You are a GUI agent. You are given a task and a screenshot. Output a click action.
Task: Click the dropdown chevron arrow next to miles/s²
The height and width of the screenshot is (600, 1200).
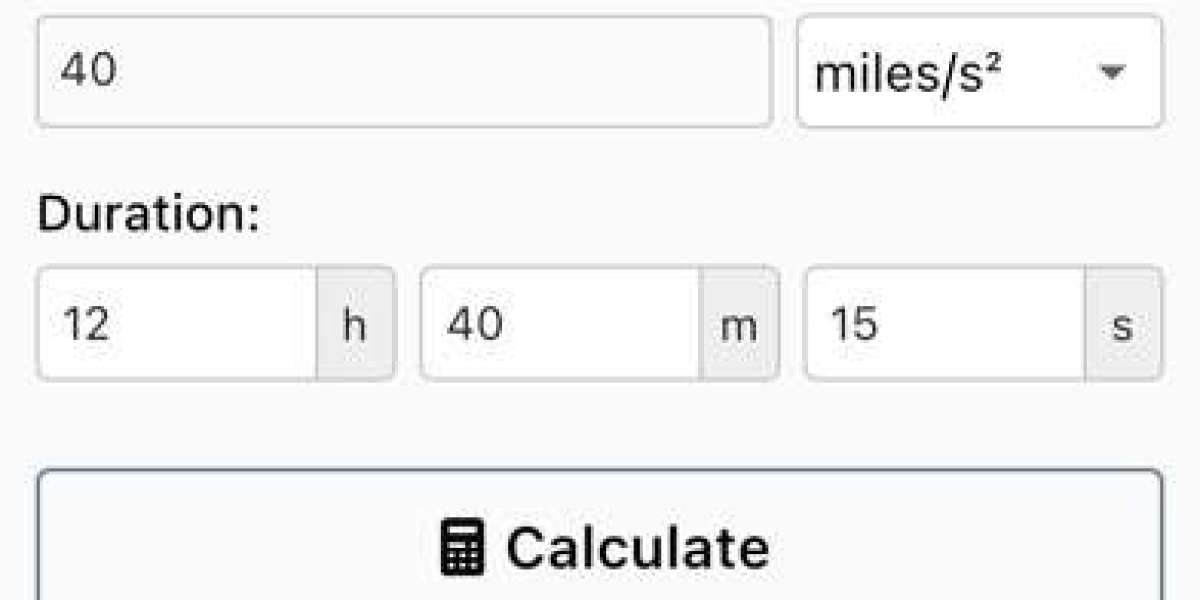1113,72
